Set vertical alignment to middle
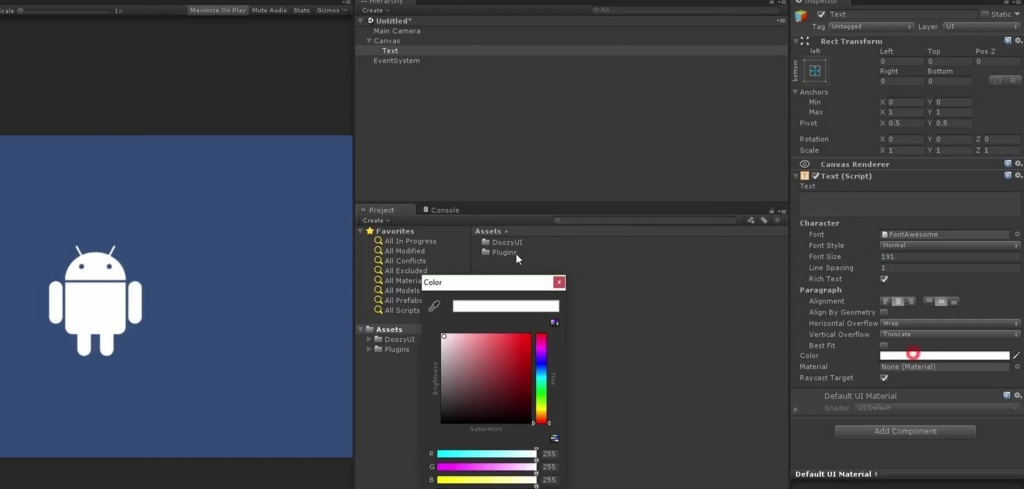The width and height of the screenshot is (1024, 489). [941, 302]
